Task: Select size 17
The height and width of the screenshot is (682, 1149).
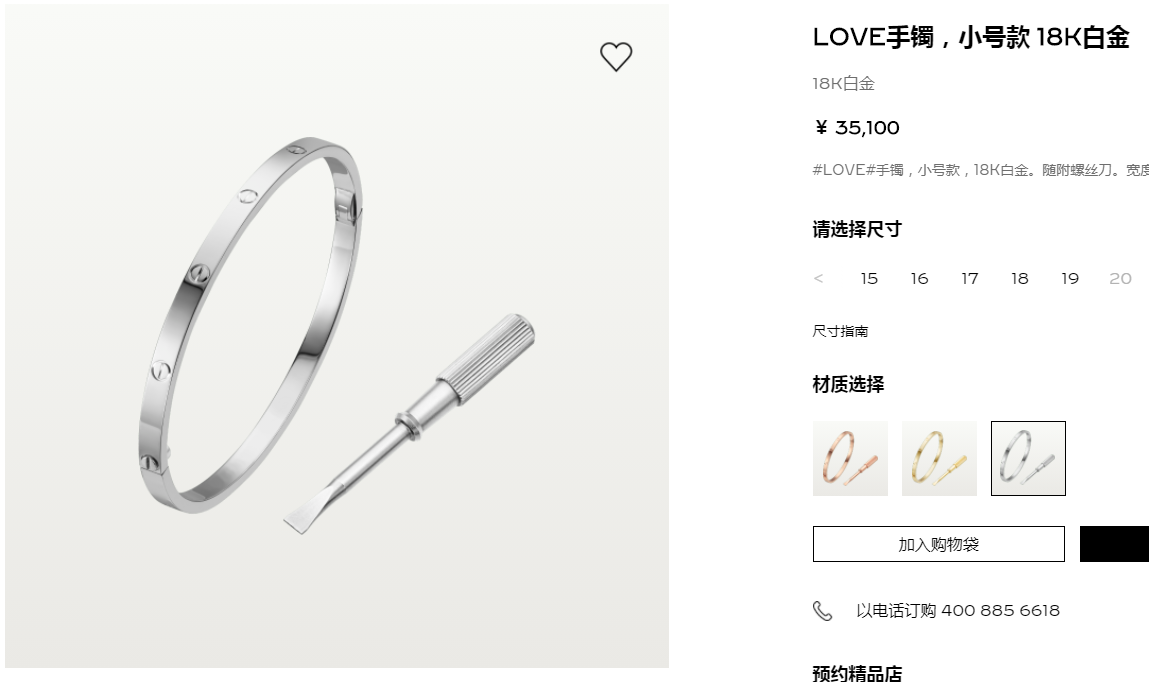Action: point(969,278)
